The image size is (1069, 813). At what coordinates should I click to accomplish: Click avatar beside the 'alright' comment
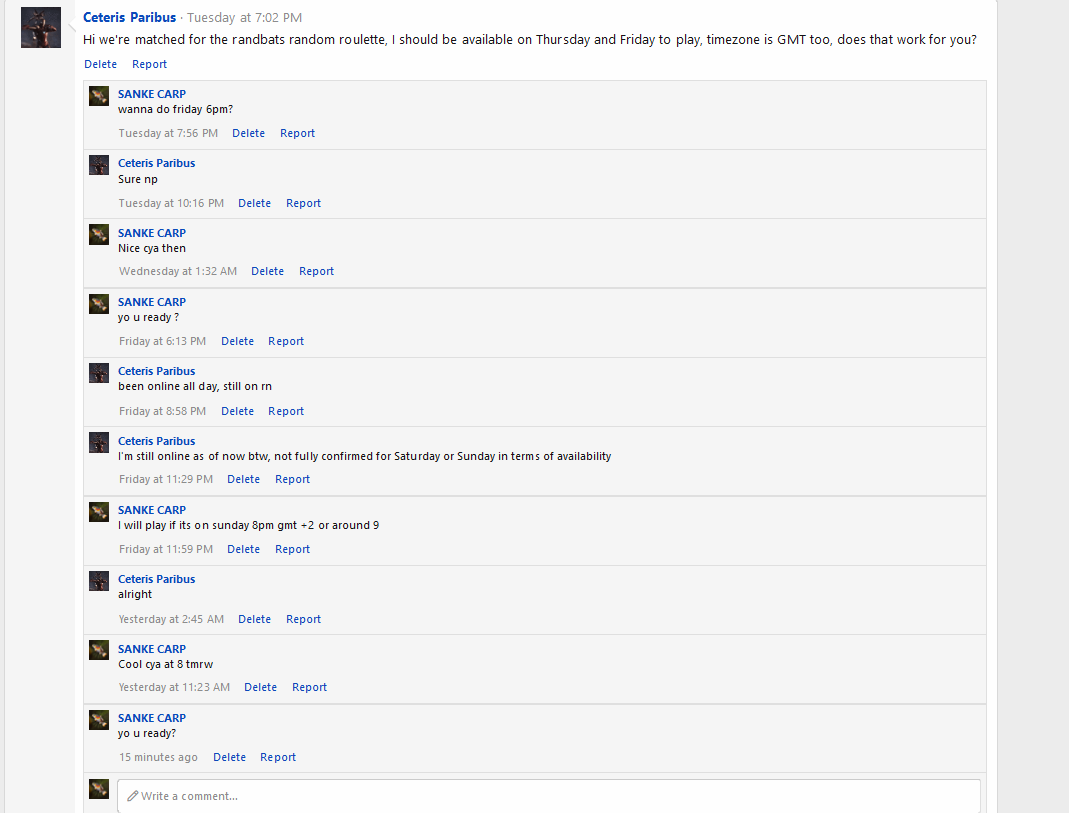(99, 581)
